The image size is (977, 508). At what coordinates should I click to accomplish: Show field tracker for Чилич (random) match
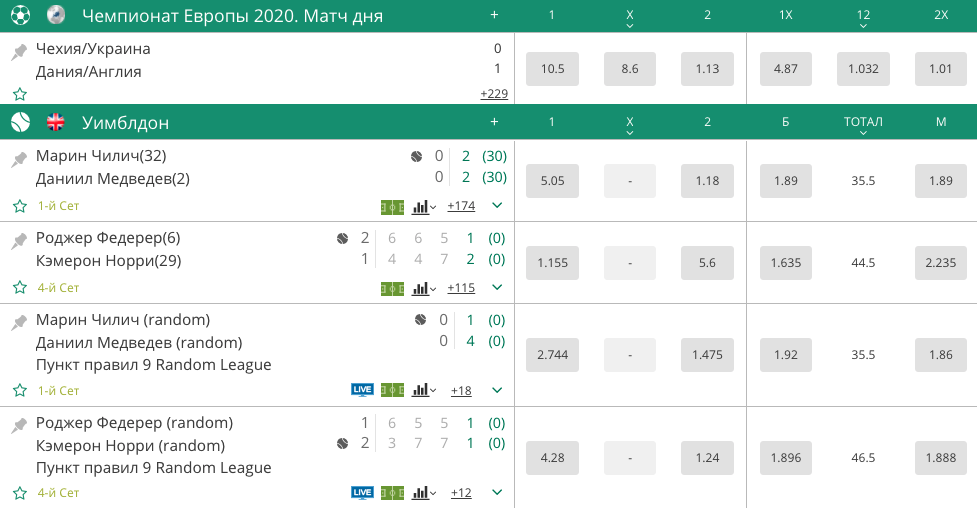click(x=392, y=390)
